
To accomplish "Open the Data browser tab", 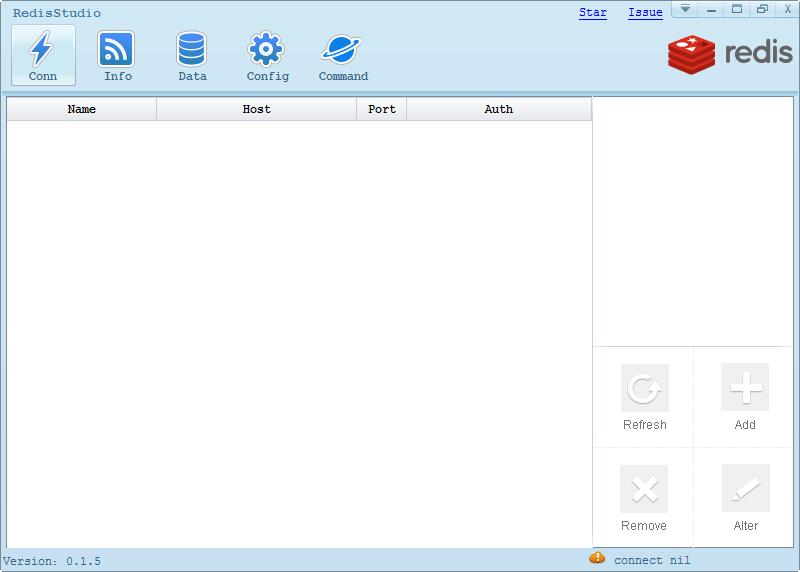I will click(192, 55).
